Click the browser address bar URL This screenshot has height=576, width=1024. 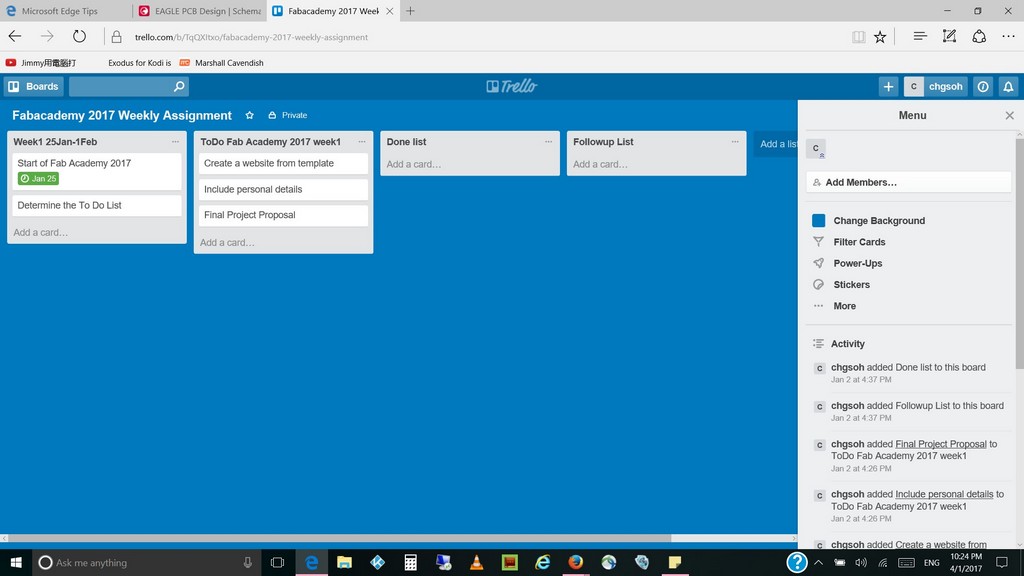pyautogui.click(x=251, y=37)
